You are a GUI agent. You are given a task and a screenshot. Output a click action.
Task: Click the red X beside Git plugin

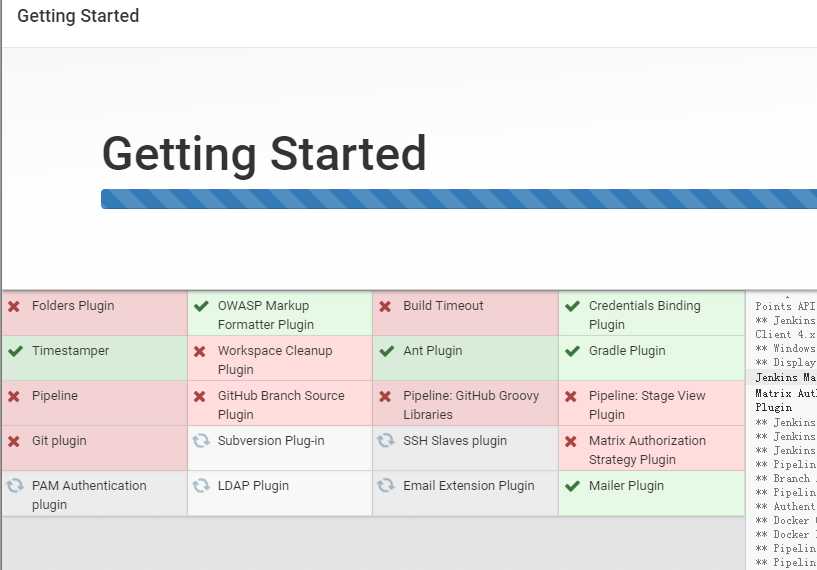pos(14,441)
